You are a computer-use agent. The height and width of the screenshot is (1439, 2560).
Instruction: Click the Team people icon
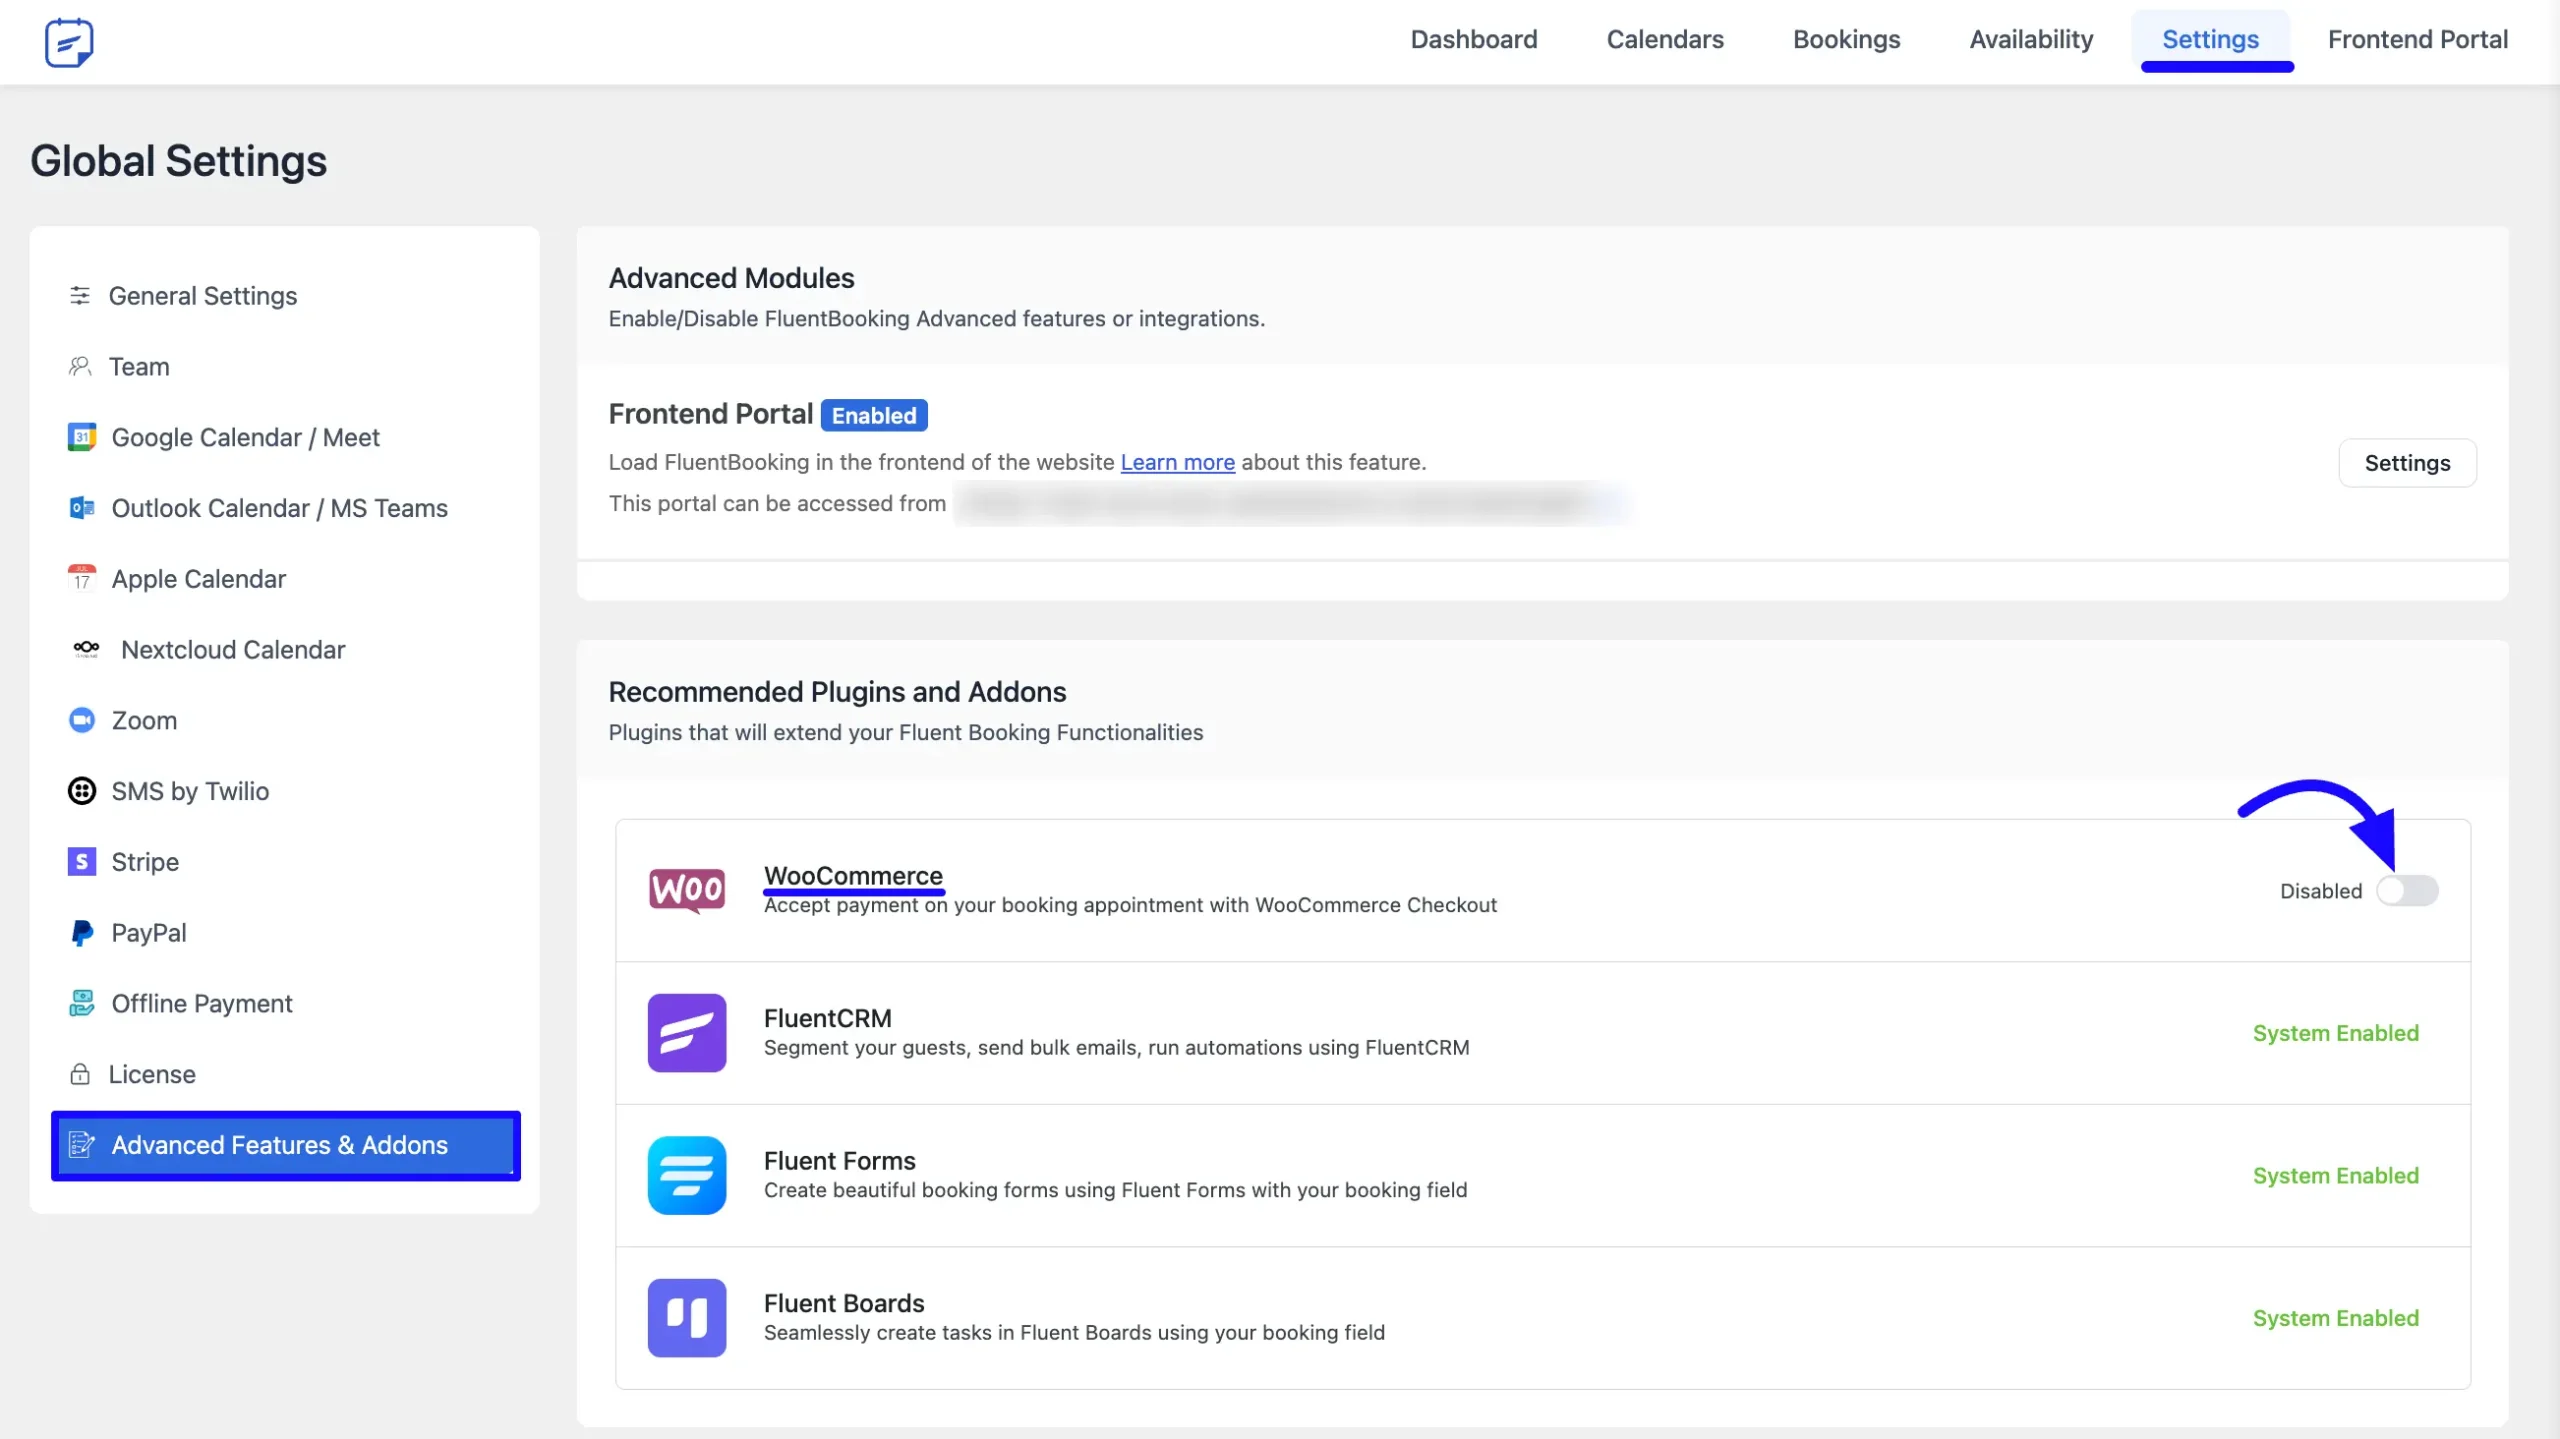tap(80, 366)
